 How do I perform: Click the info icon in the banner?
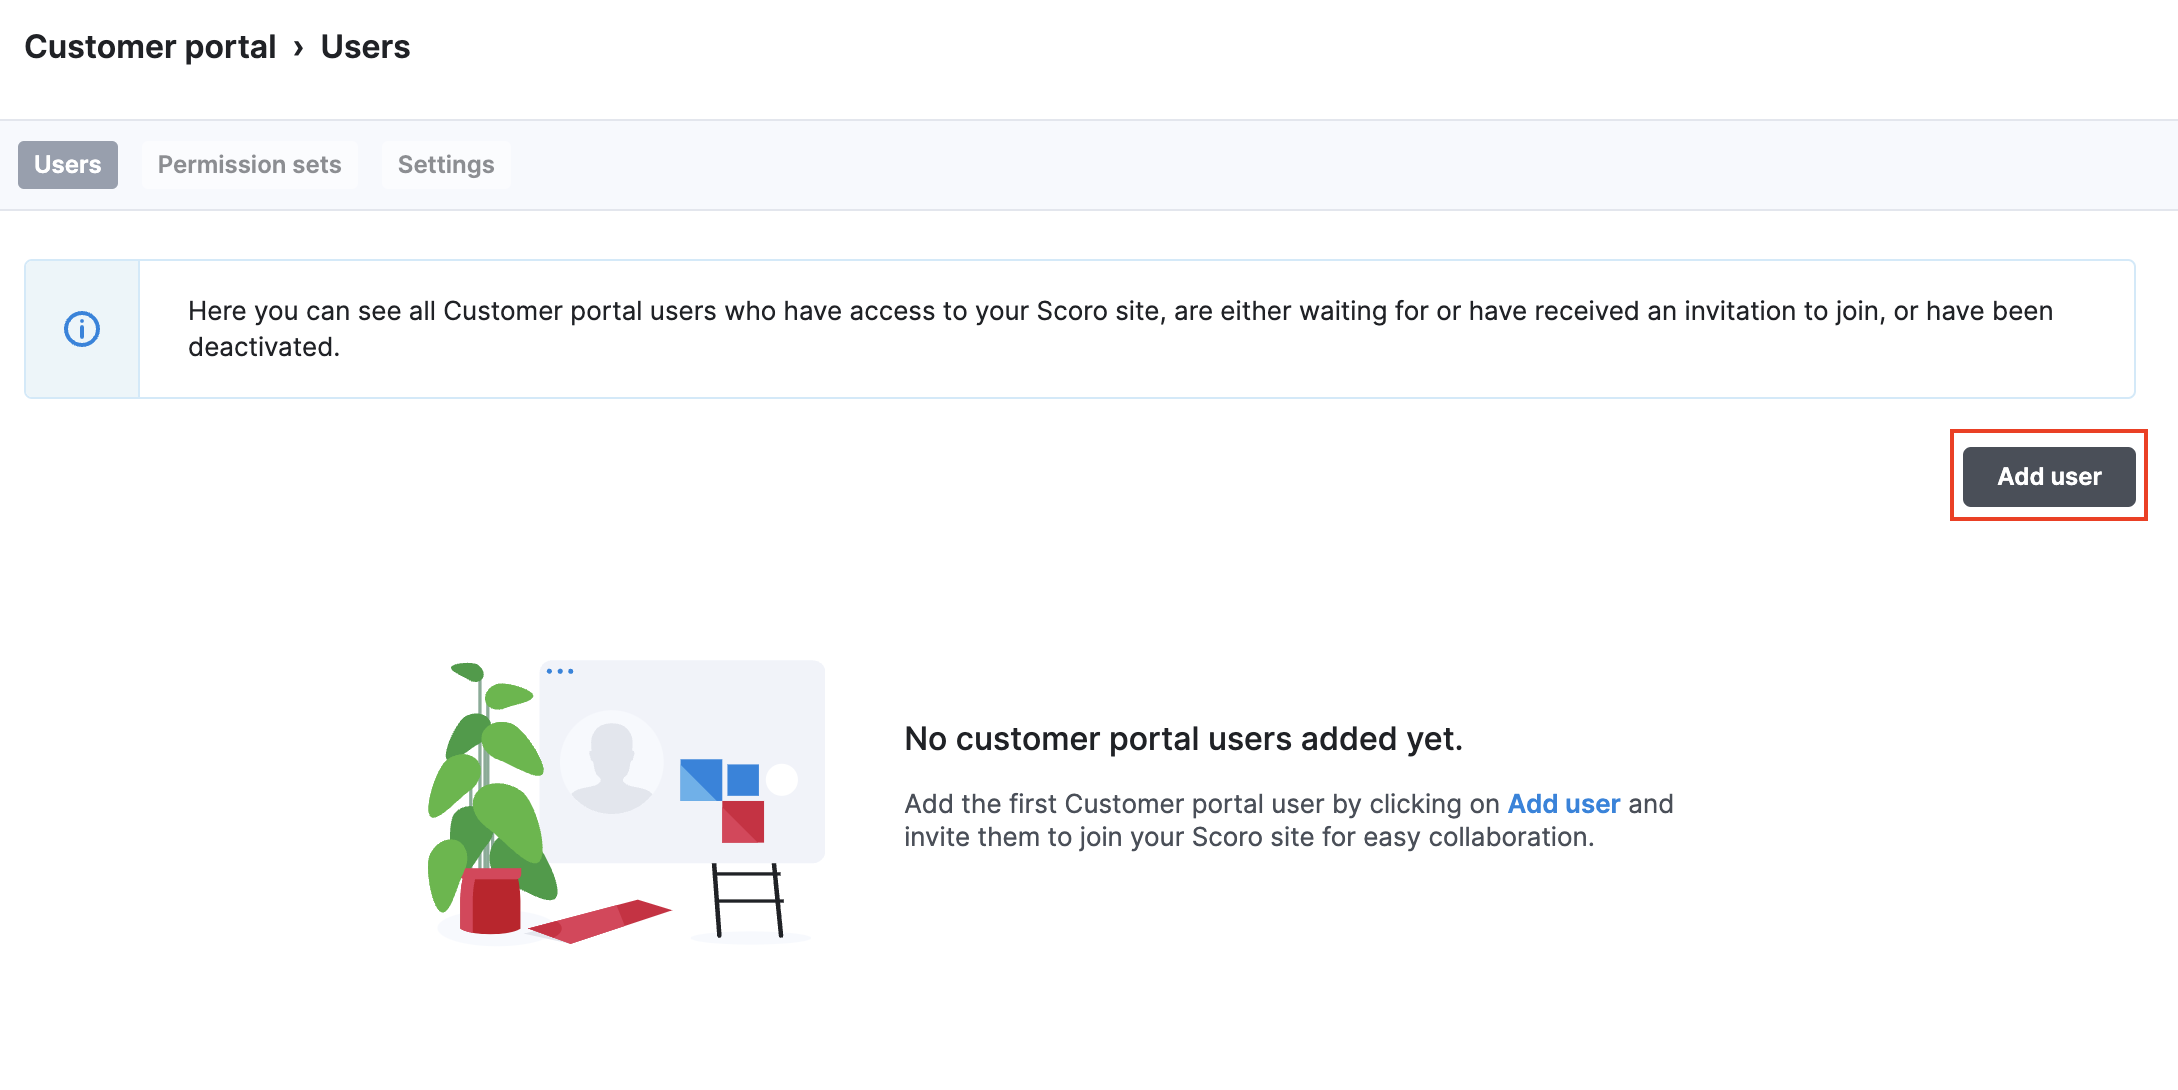pos(82,329)
